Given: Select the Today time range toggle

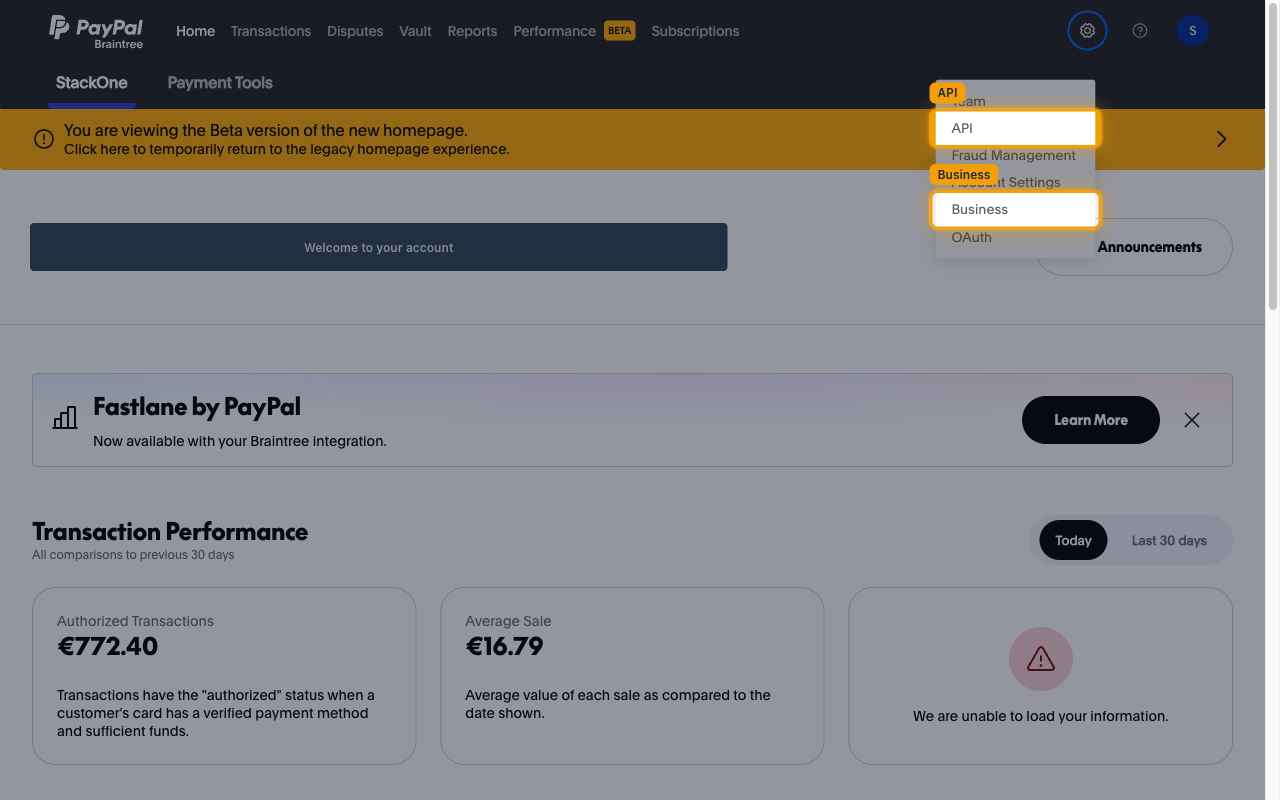Looking at the screenshot, I should [x=1073, y=540].
